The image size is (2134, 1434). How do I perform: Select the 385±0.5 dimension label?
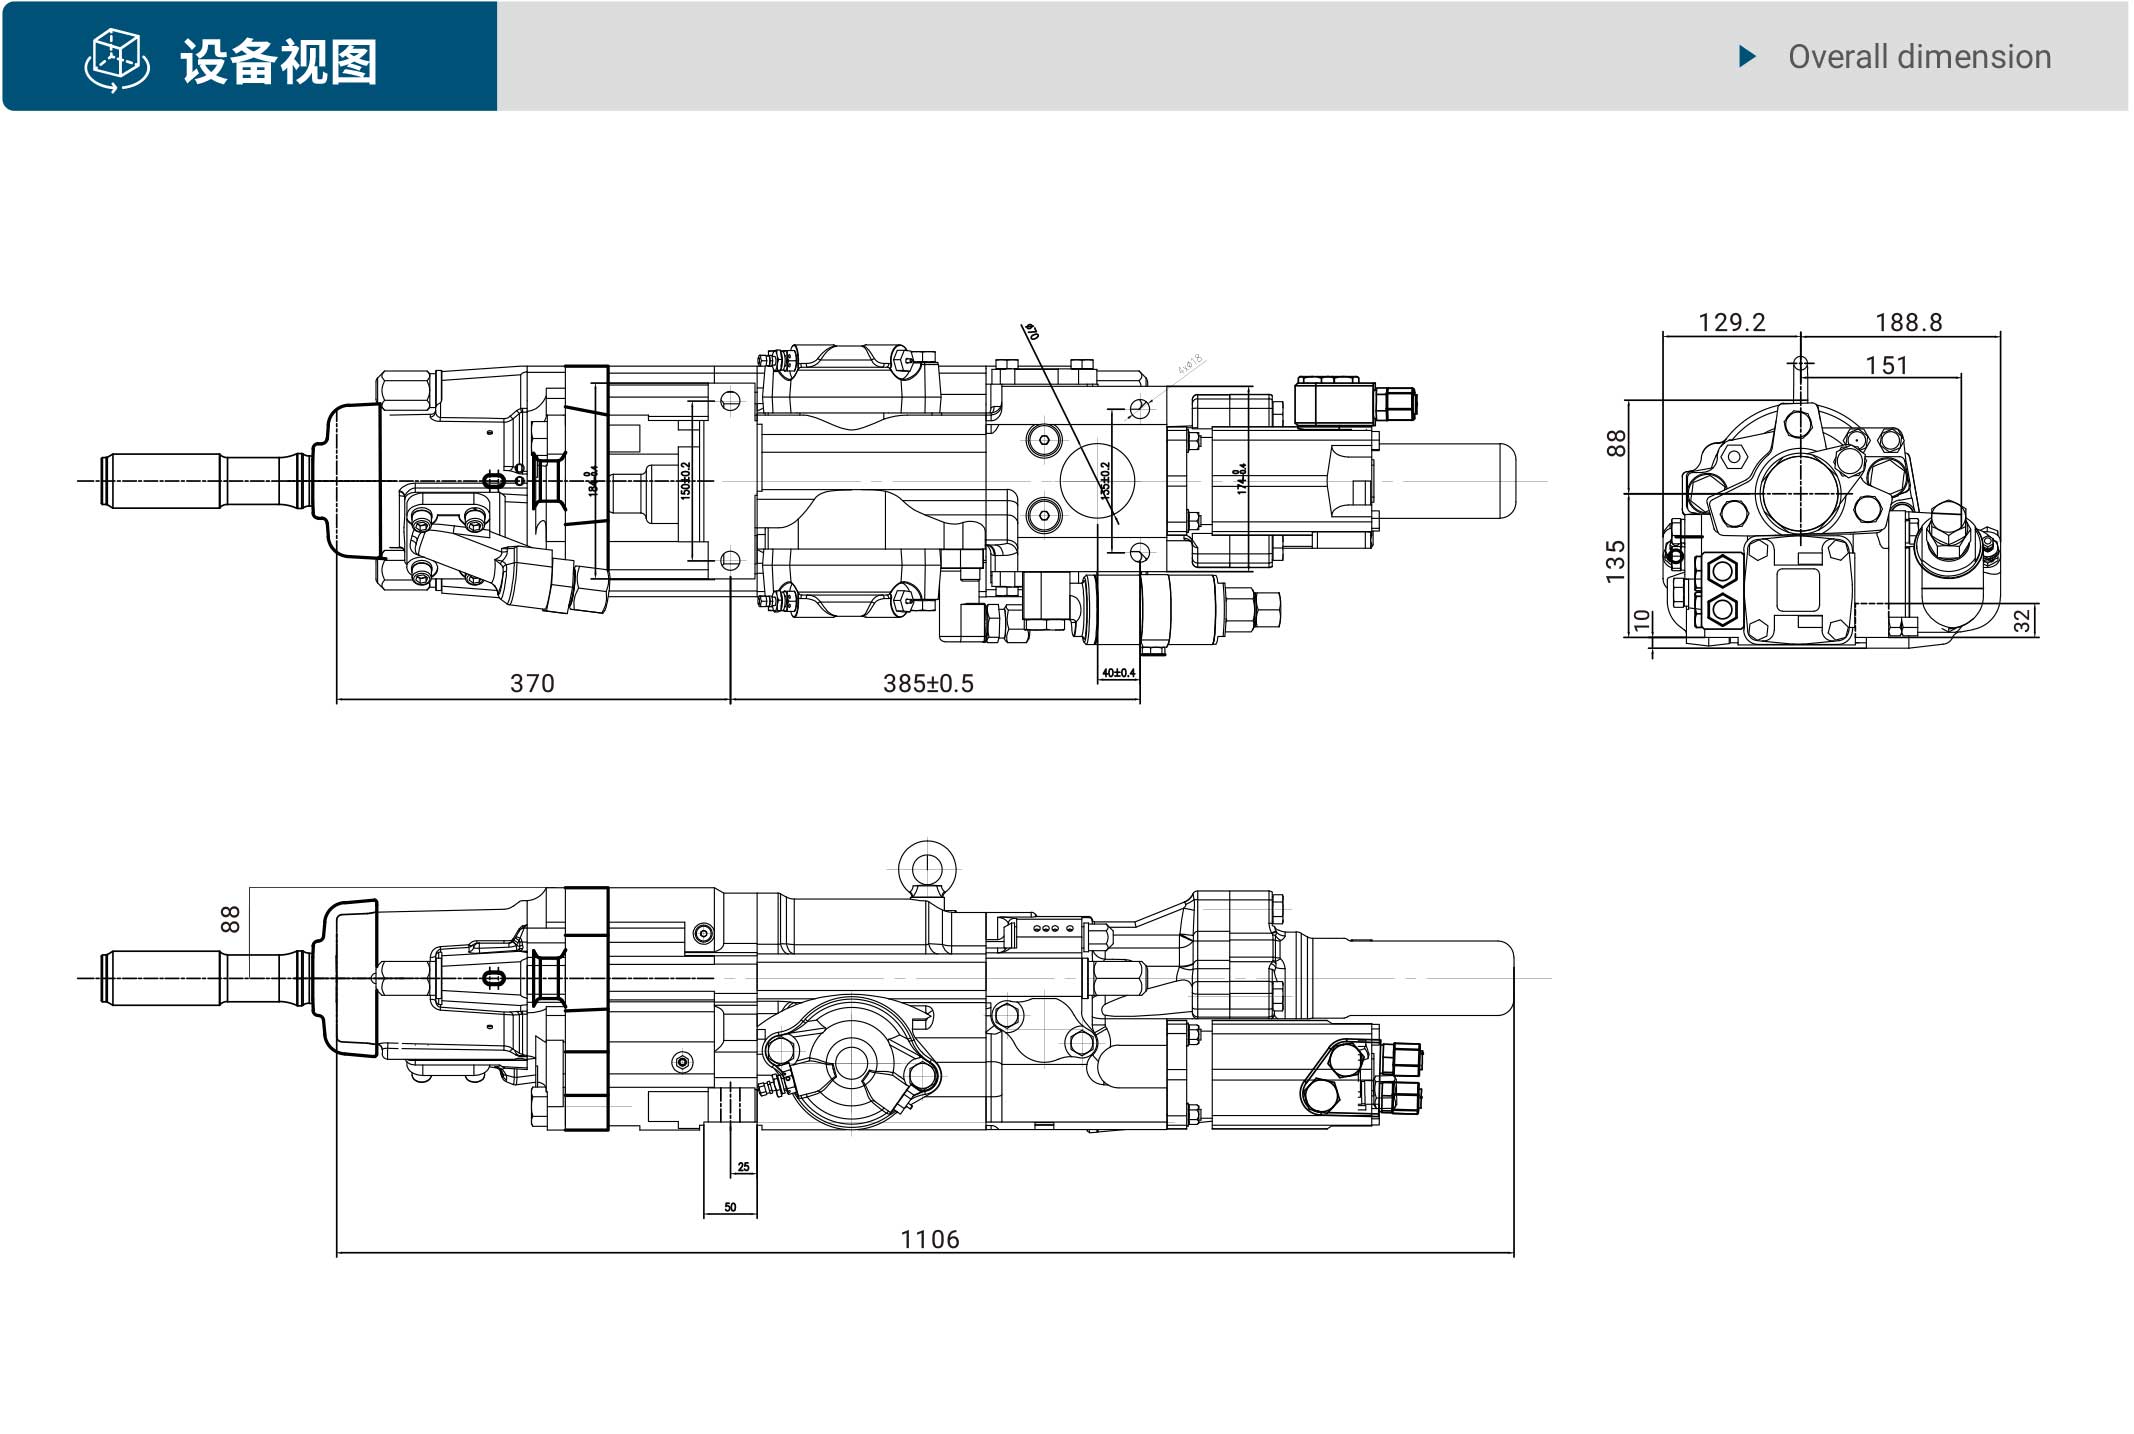pyautogui.click(x=928, y=683)
